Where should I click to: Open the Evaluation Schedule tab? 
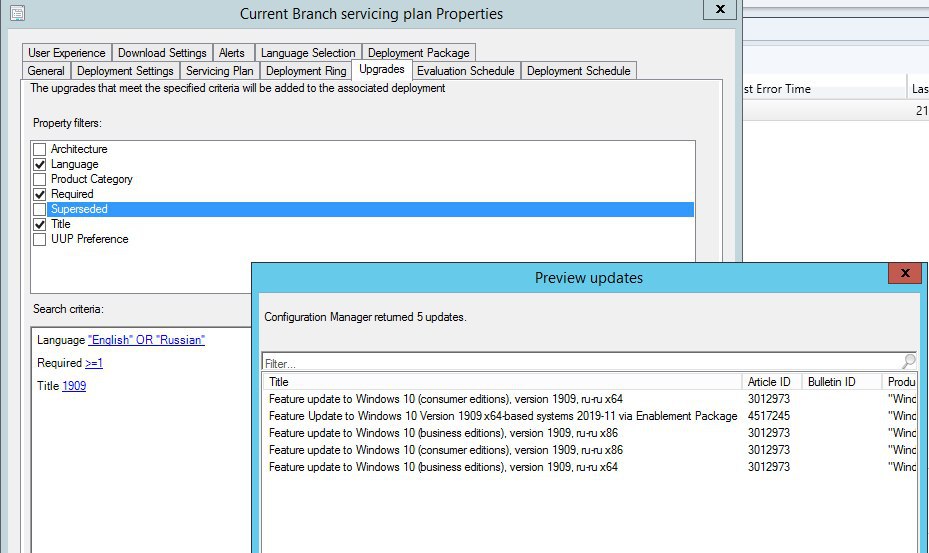point(466,71)
